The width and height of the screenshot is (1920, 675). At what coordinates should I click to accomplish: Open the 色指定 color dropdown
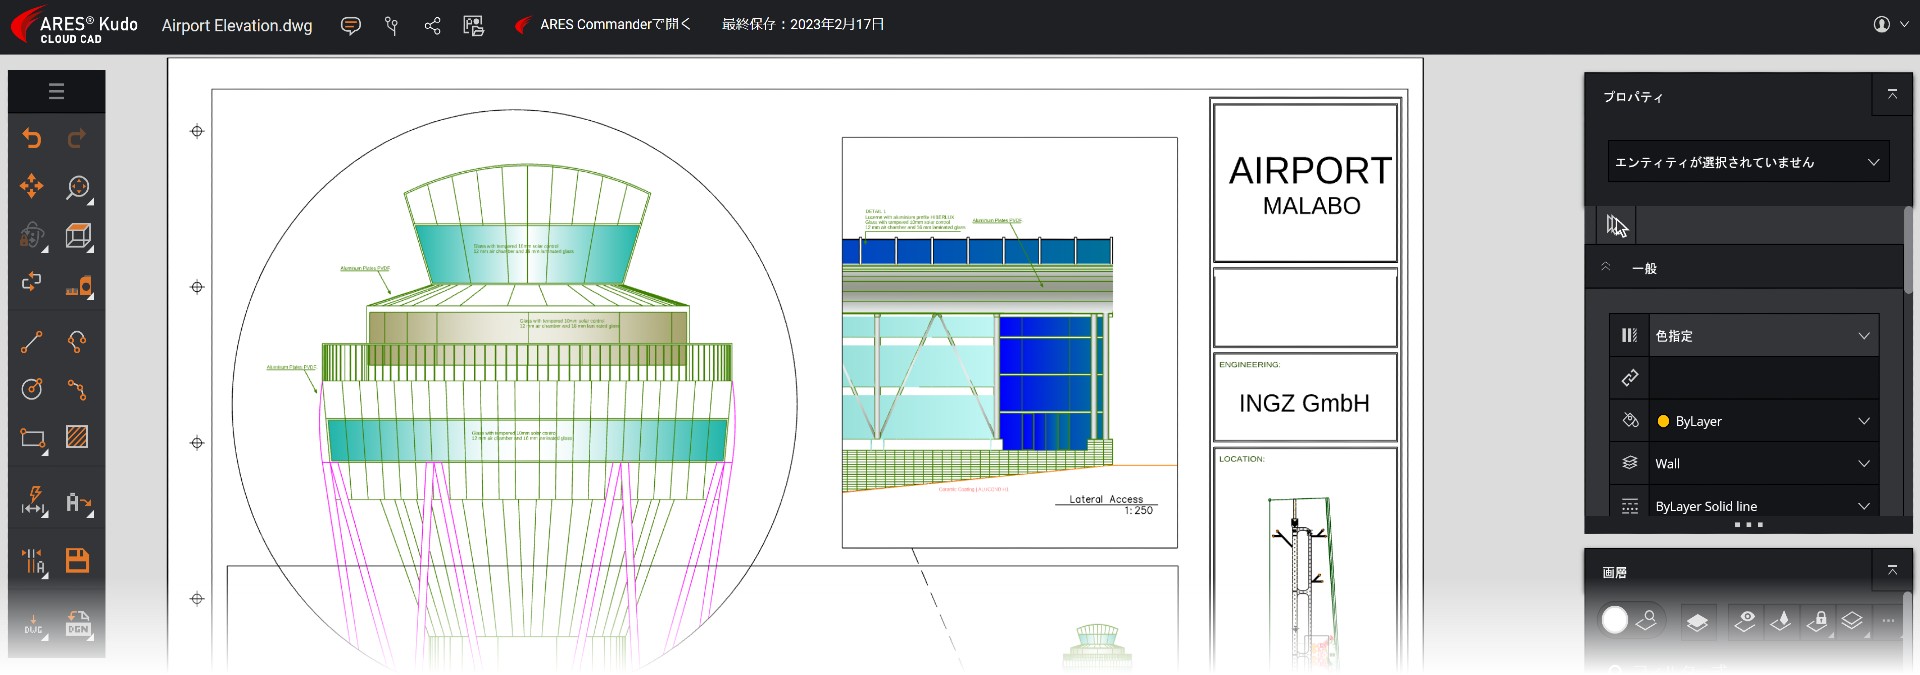[1762, 336]
